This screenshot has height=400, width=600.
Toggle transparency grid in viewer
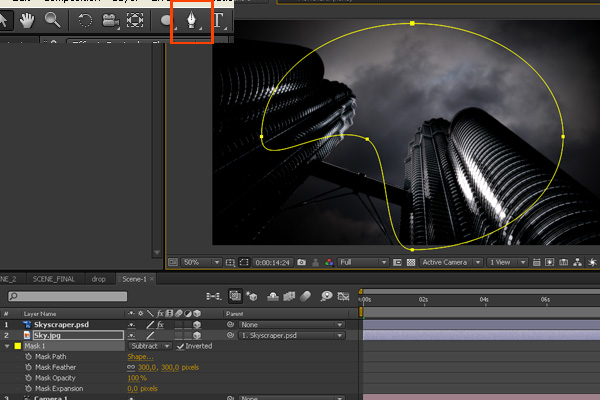[411, 262]
